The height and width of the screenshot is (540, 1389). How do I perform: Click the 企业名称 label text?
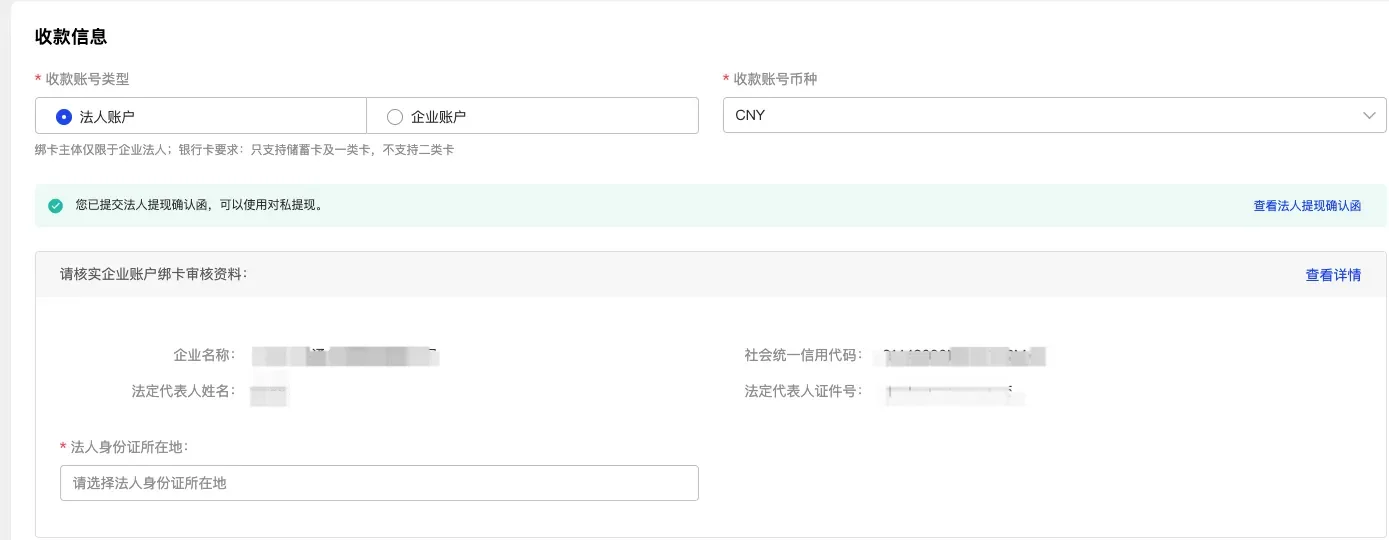[203, 355]
